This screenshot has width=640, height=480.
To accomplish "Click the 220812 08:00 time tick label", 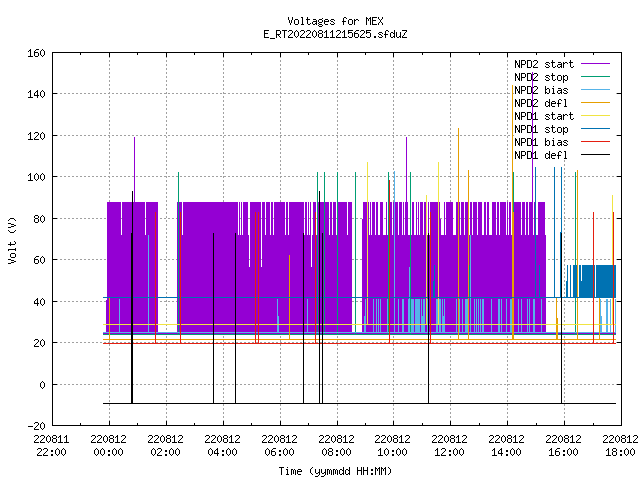I will coord(336,446).
